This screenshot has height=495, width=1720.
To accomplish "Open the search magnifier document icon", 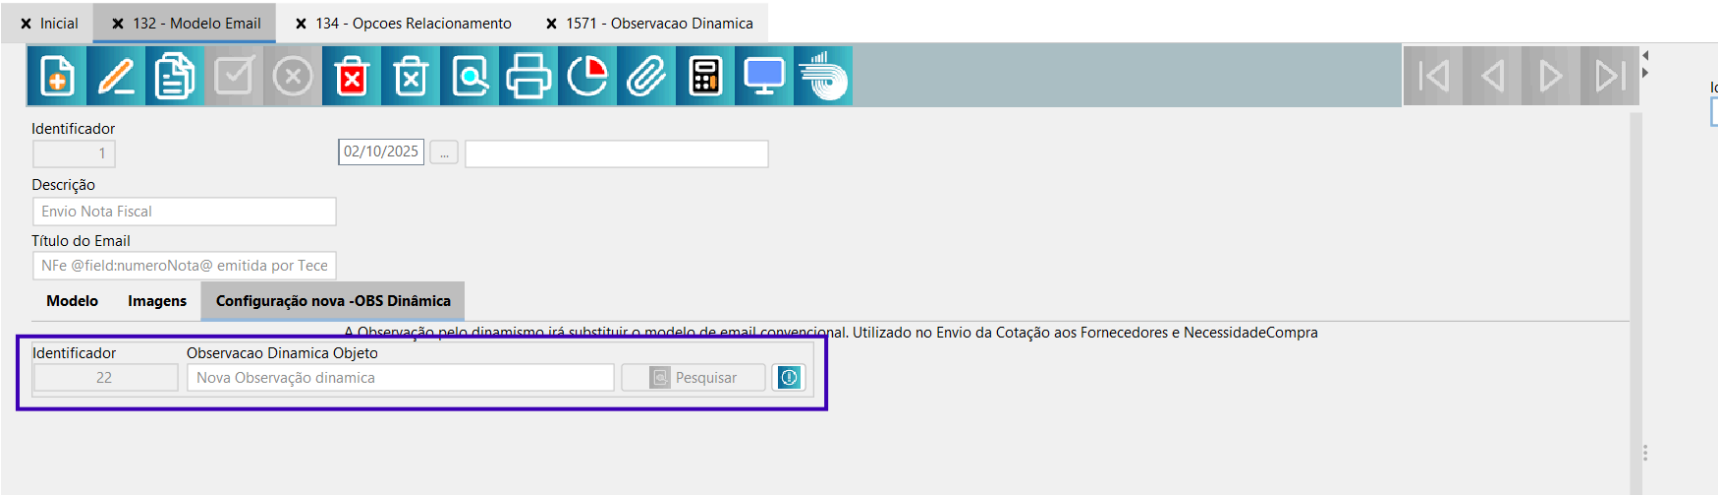I will (x=469, y=76).
